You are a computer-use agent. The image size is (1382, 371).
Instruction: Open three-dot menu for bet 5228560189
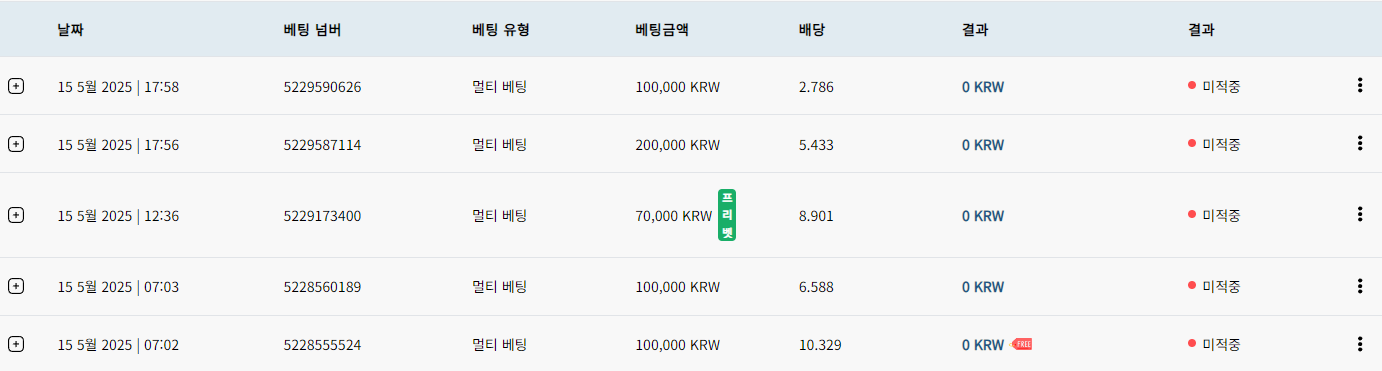[1359, 286]
